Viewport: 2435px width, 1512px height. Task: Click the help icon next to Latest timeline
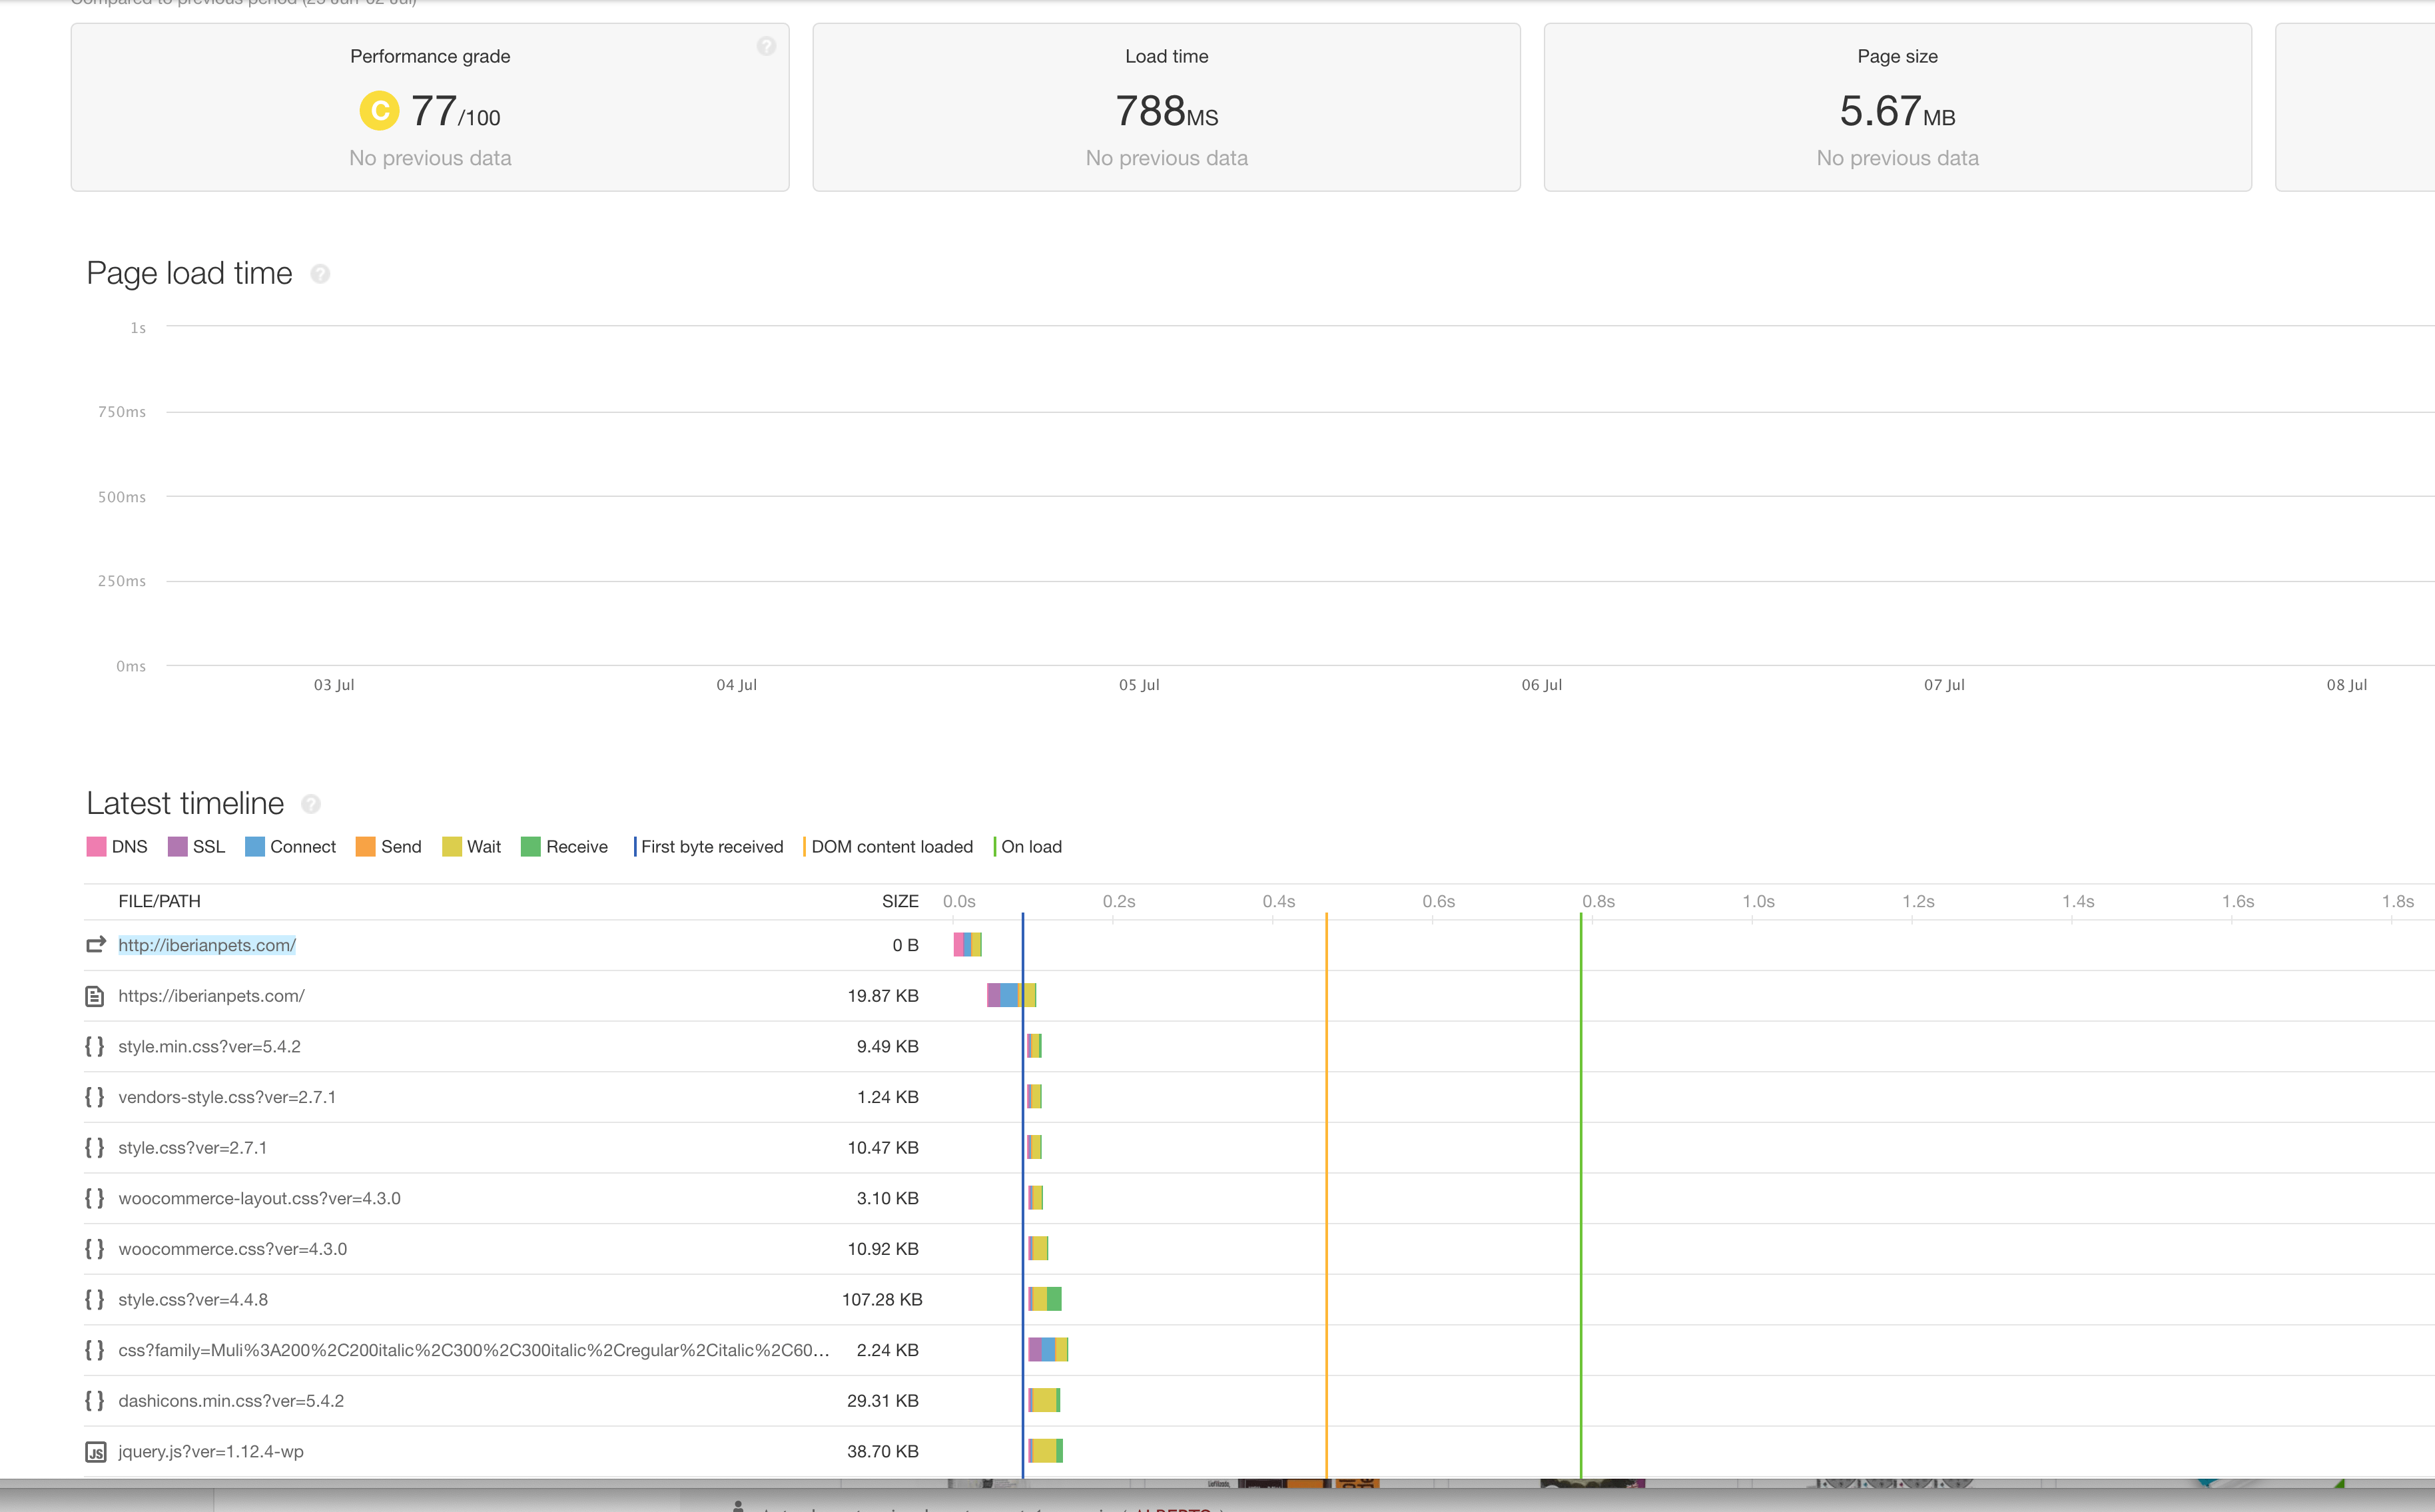tap(311, 804)
